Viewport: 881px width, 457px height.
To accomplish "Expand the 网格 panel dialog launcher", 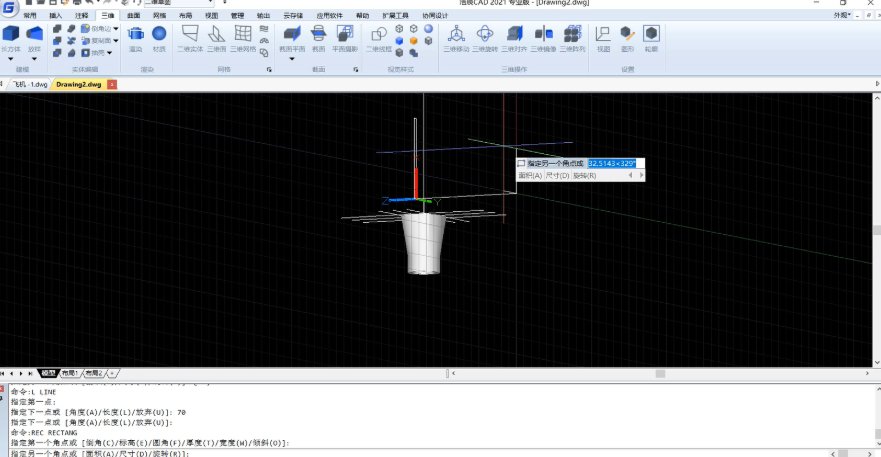I will click(x=268, y=71).
